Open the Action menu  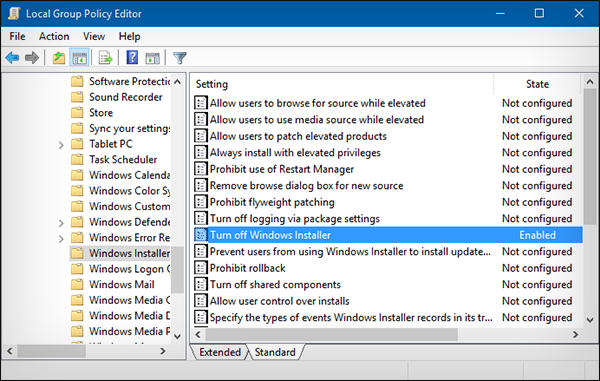[54, 36]
